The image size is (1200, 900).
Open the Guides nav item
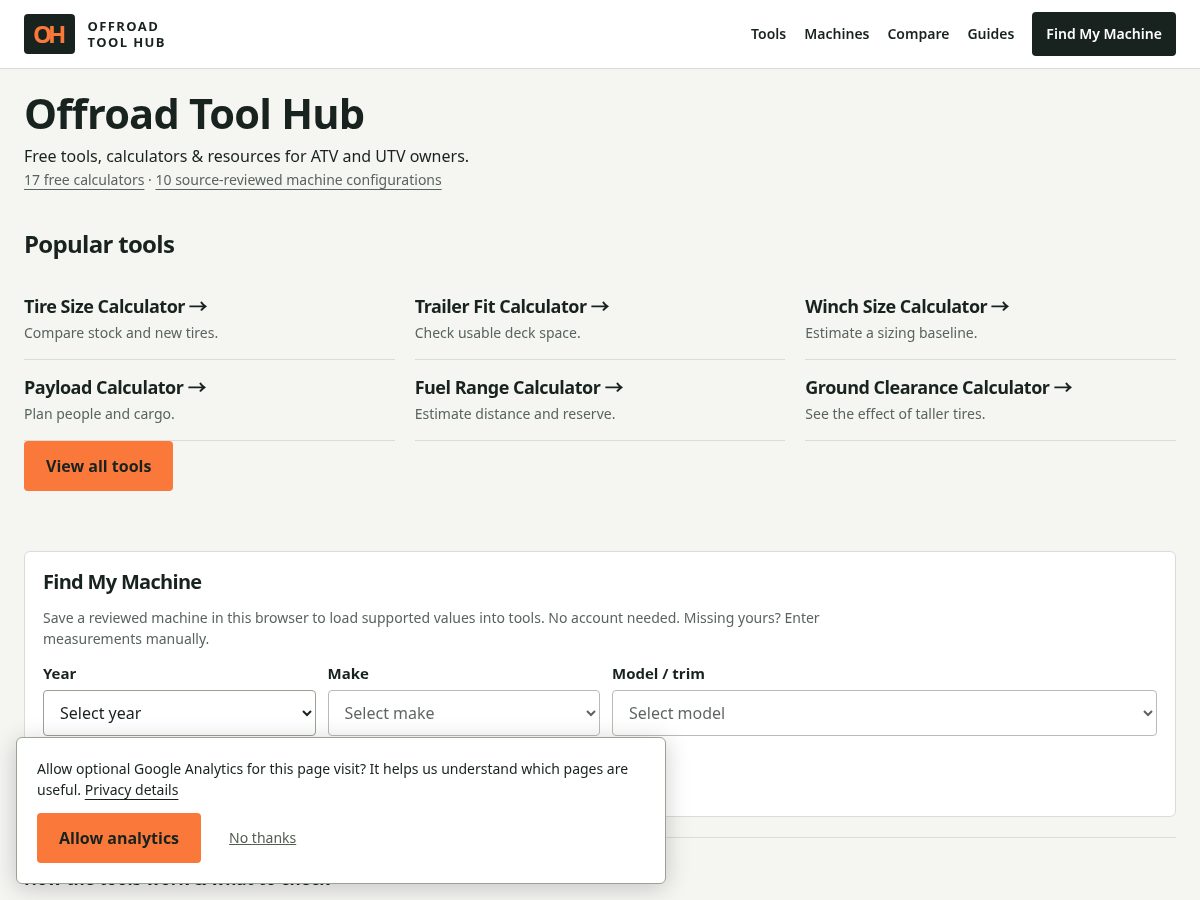pos(990,34)
